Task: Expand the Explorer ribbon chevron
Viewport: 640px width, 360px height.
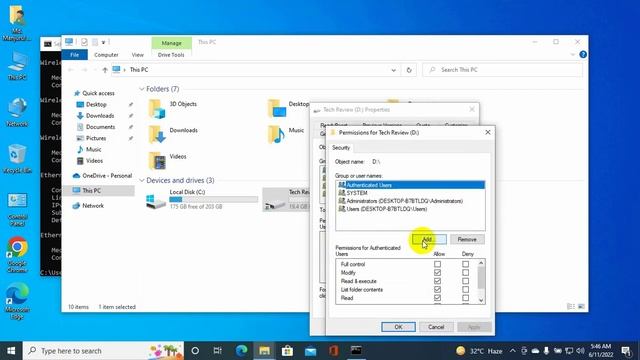Action: tap(572, 54)
